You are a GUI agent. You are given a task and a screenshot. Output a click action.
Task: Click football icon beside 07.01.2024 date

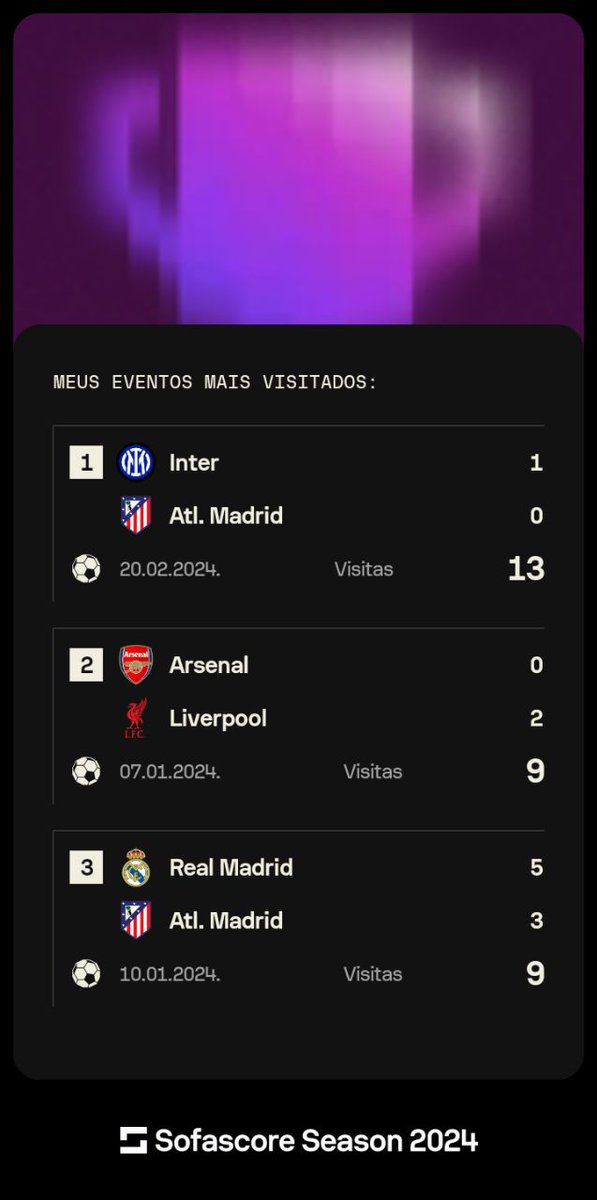(87, 771)
